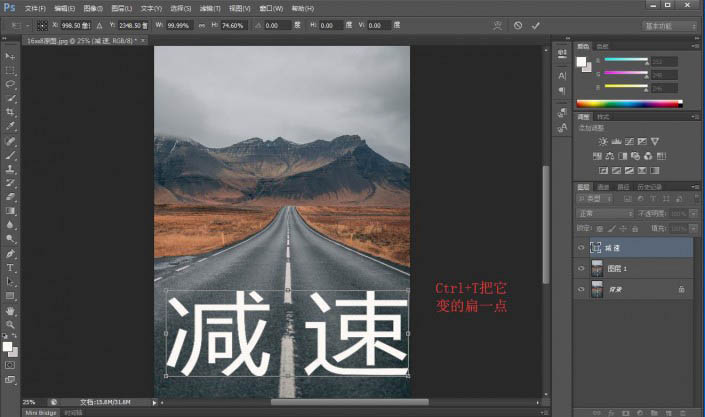Toggle lock position icon
This screenshot has width=705, height=417.
[x=623, y=229]
